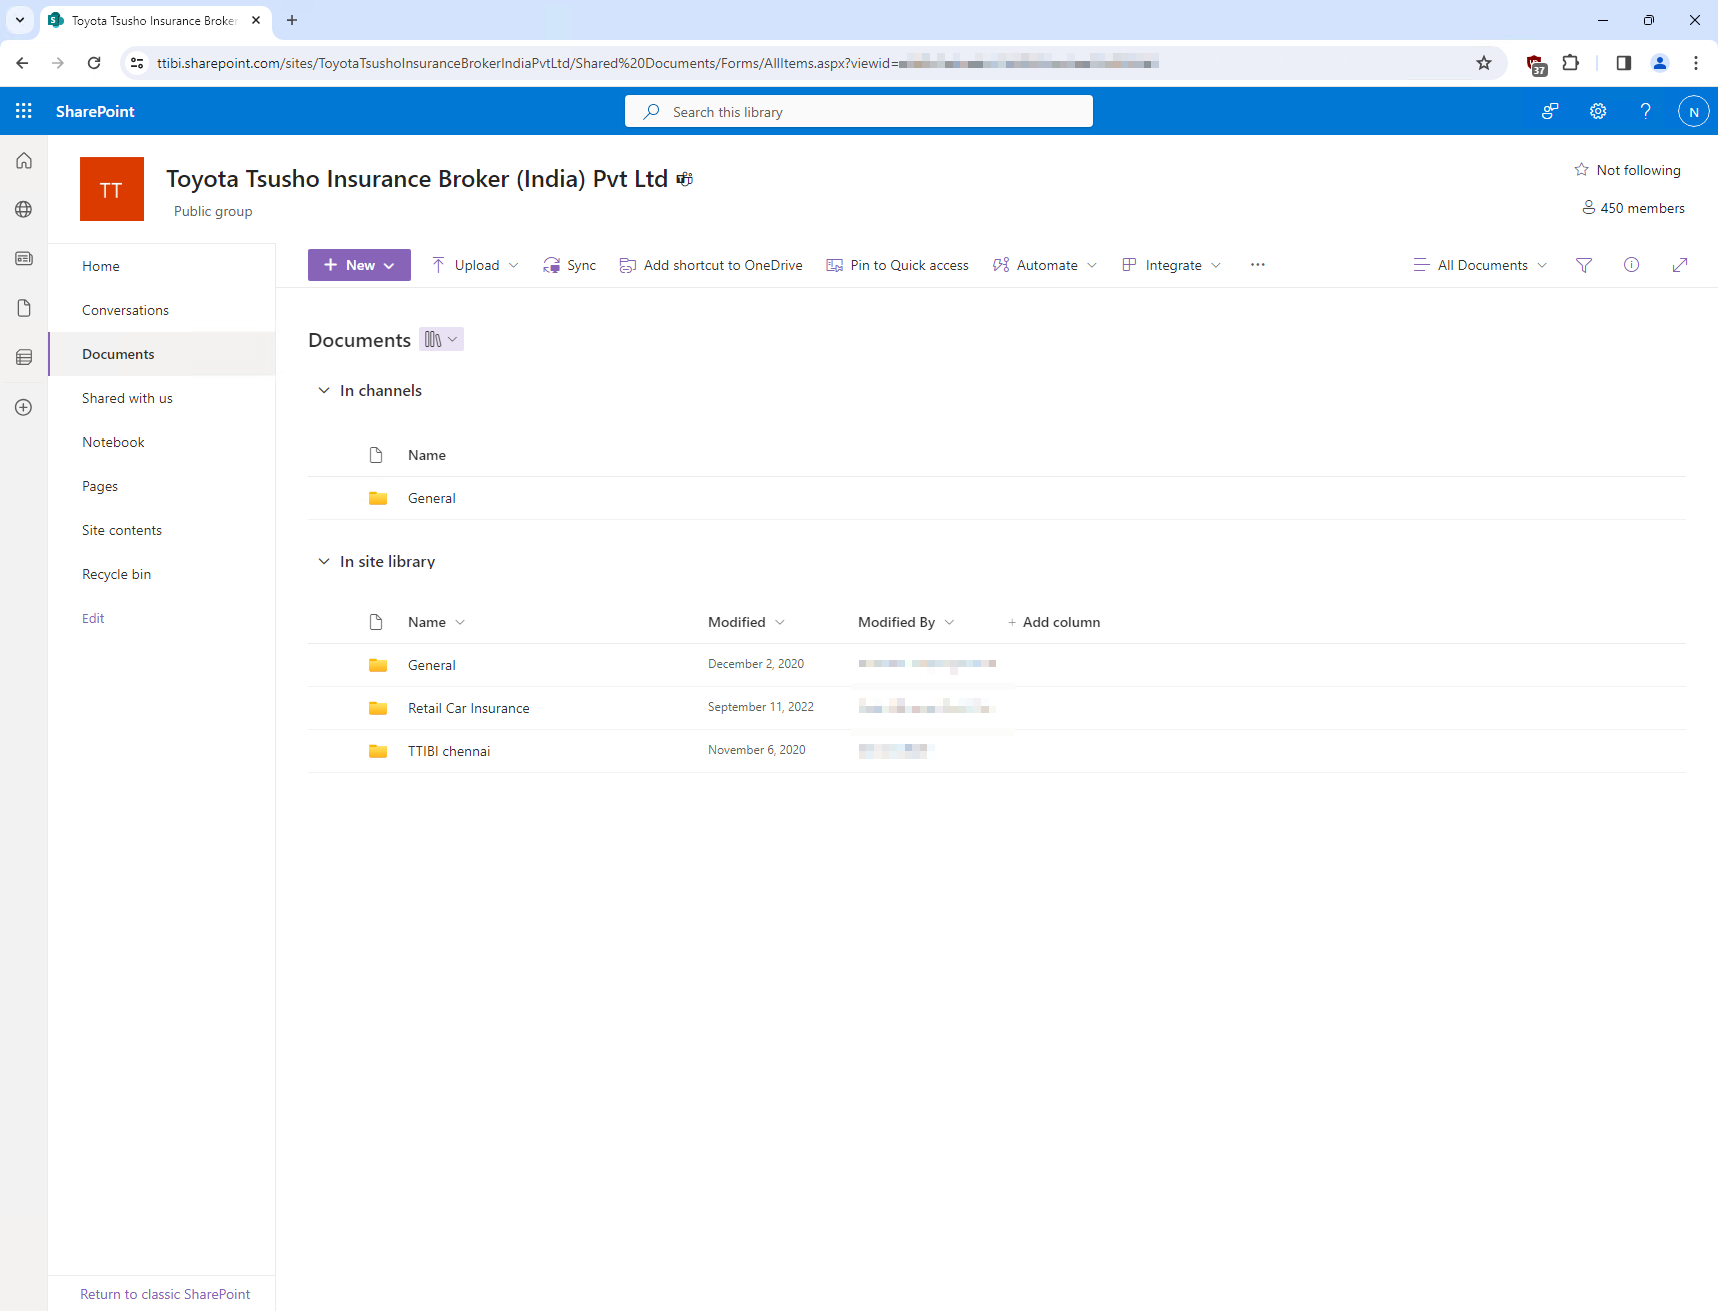Click Add column in the site library
The image size is (1718, 1311).
click(x=1053, y=622)
